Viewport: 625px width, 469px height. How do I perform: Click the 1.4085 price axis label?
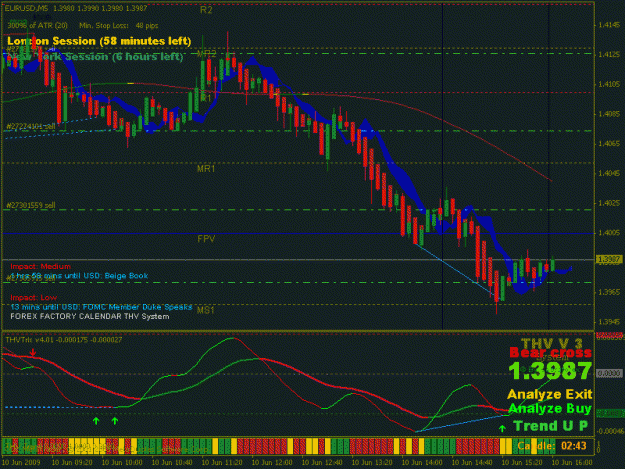point(609,114)
